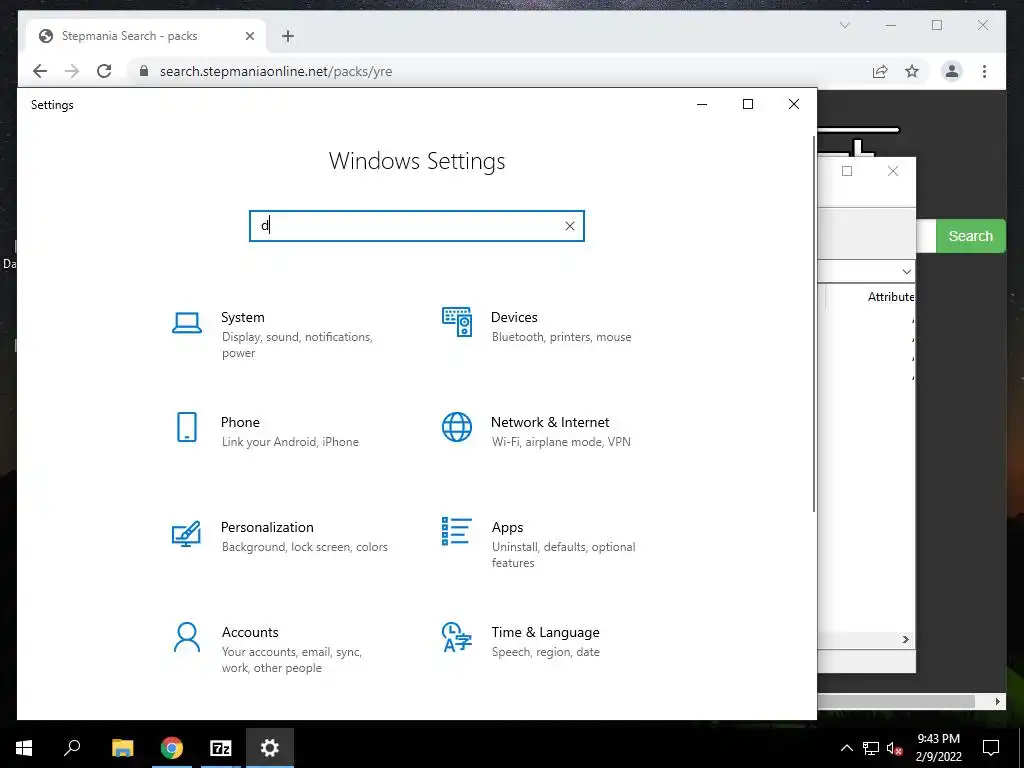
Task: Reload the Stepmania Search page
Action: pyautogui.click(x=104, y=71)
